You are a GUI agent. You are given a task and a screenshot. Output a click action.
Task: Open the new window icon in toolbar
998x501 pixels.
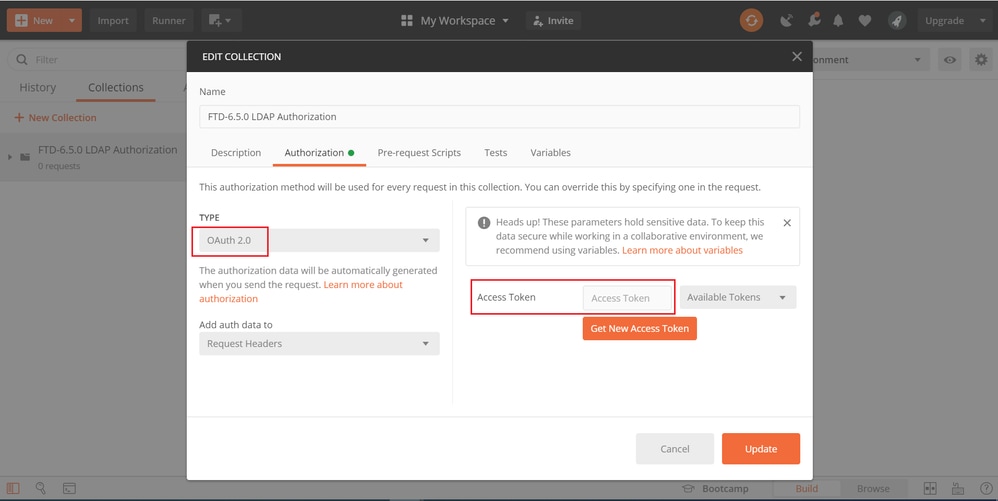[221, 20]
